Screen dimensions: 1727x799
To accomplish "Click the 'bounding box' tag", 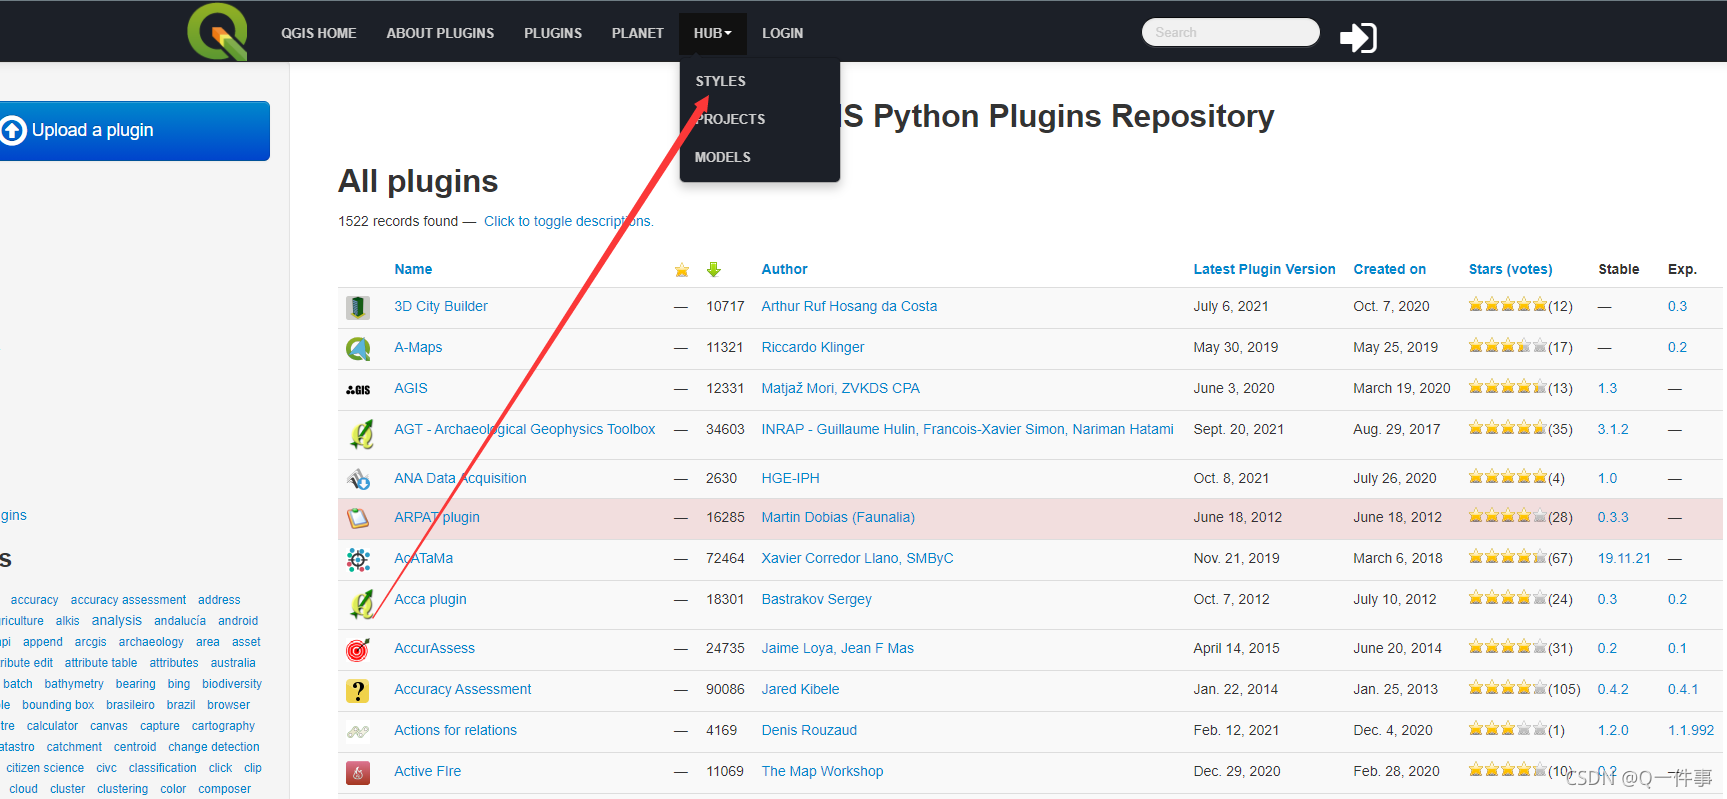I will click(x=58, y=705).
